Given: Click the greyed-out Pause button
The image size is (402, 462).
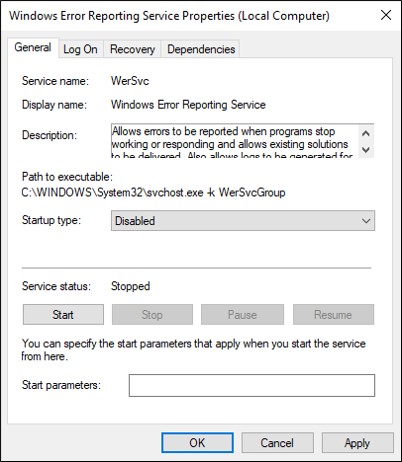Looking at the screenshot, I should coord(242,314).
